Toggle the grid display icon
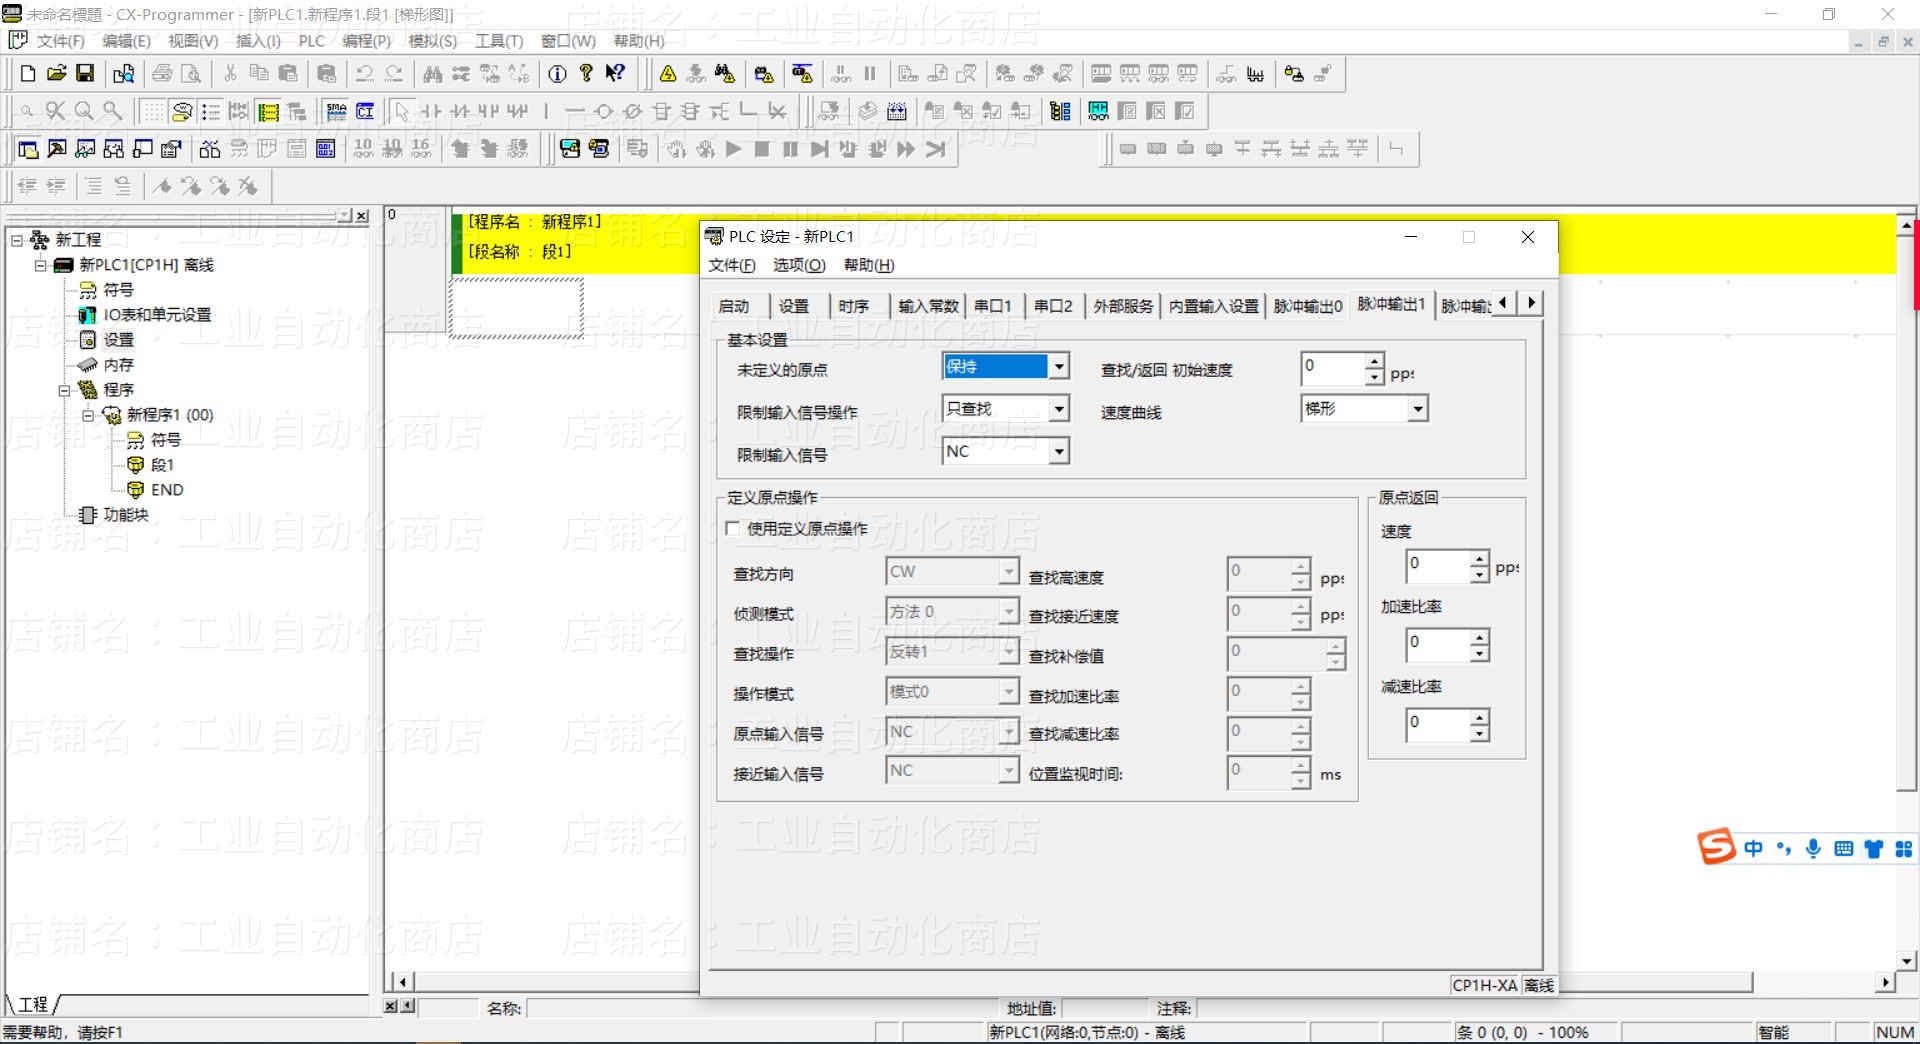 [x=152, y=111]
